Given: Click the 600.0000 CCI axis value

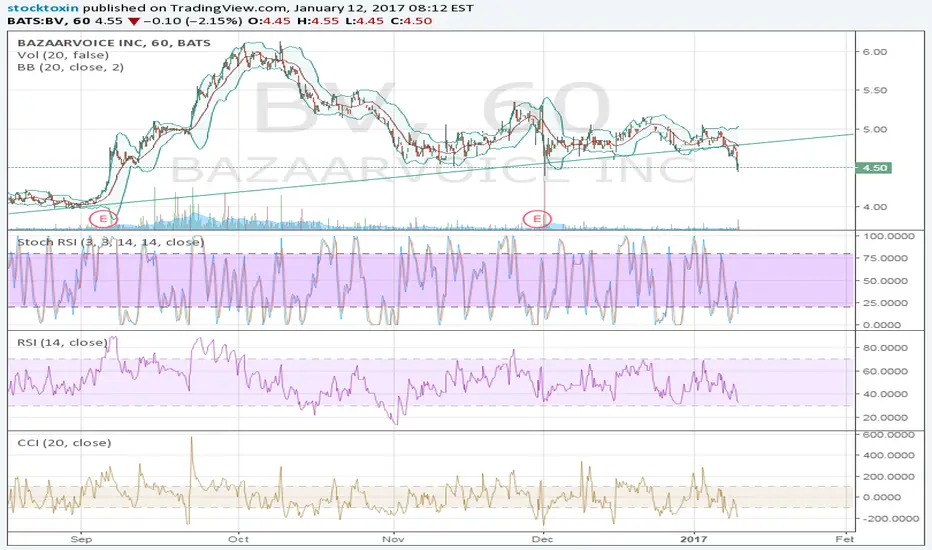Looking at the screenshot, I should (x=888, y=435).
